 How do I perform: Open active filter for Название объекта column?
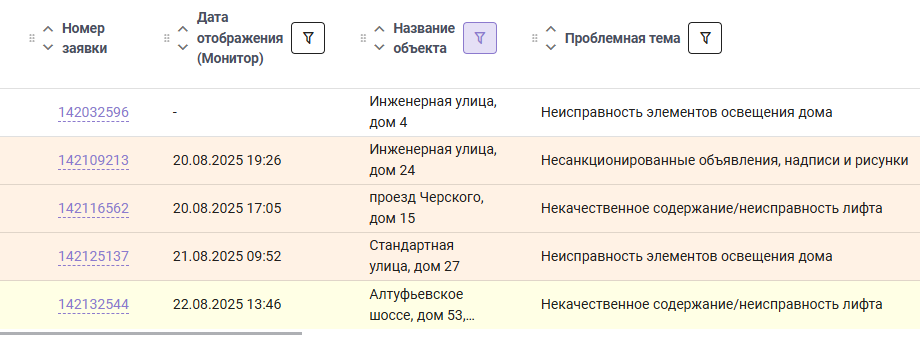point(480,38)
